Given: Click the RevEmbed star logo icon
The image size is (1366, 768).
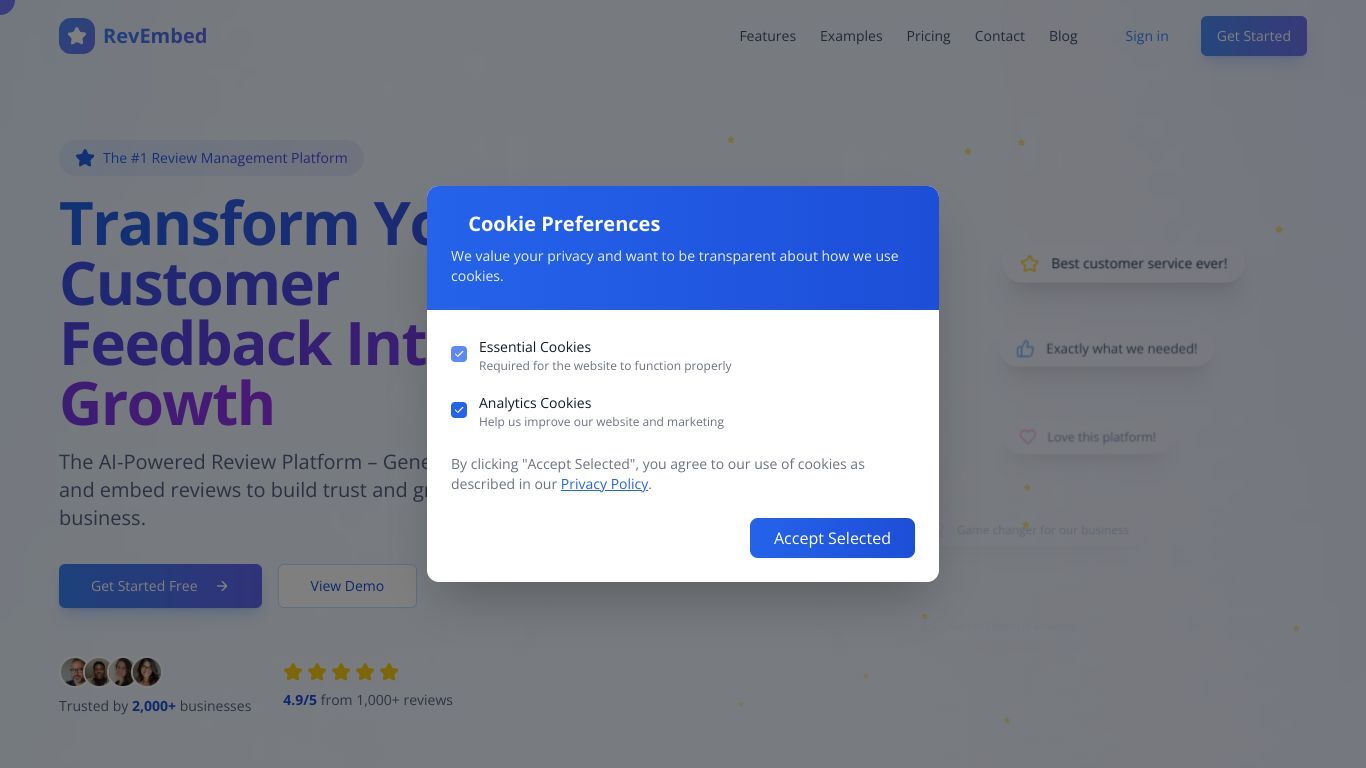Looking at the screenshot, I should pyautogui.click(x=77, y=36).
